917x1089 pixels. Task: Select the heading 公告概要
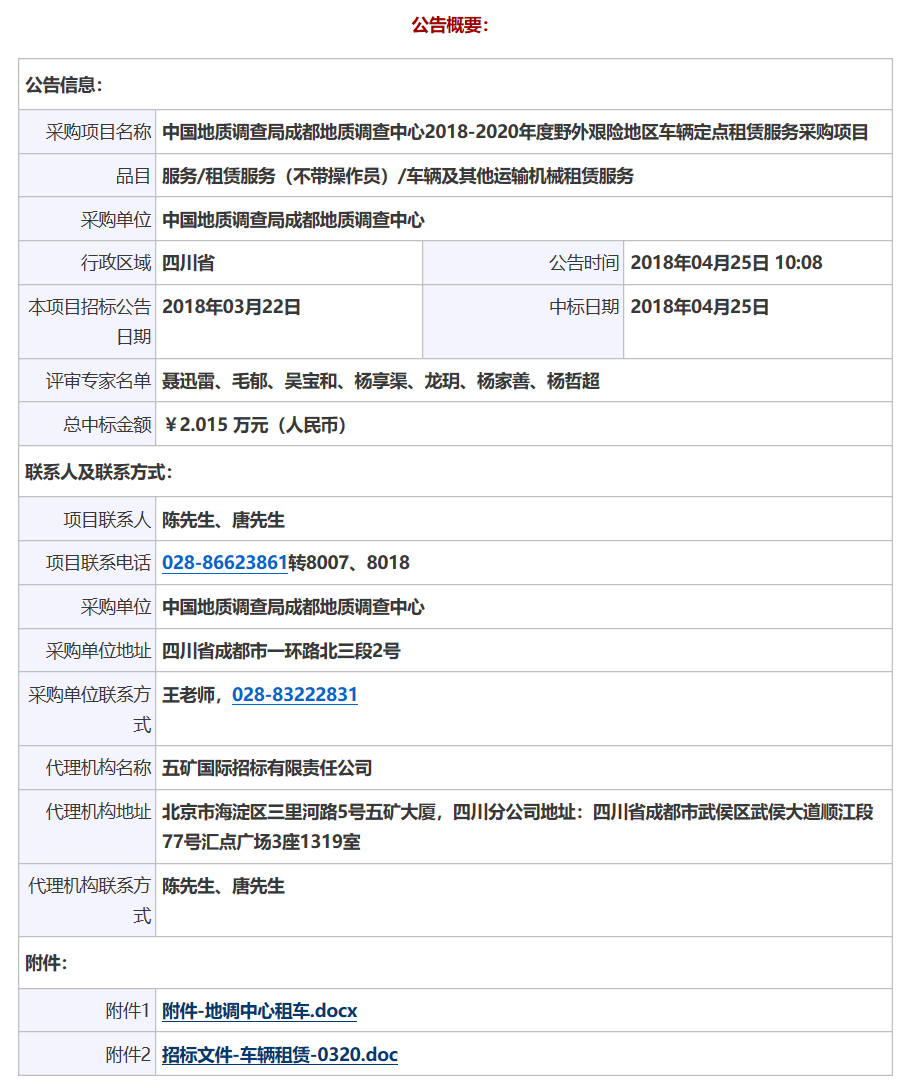click(450, 25)
